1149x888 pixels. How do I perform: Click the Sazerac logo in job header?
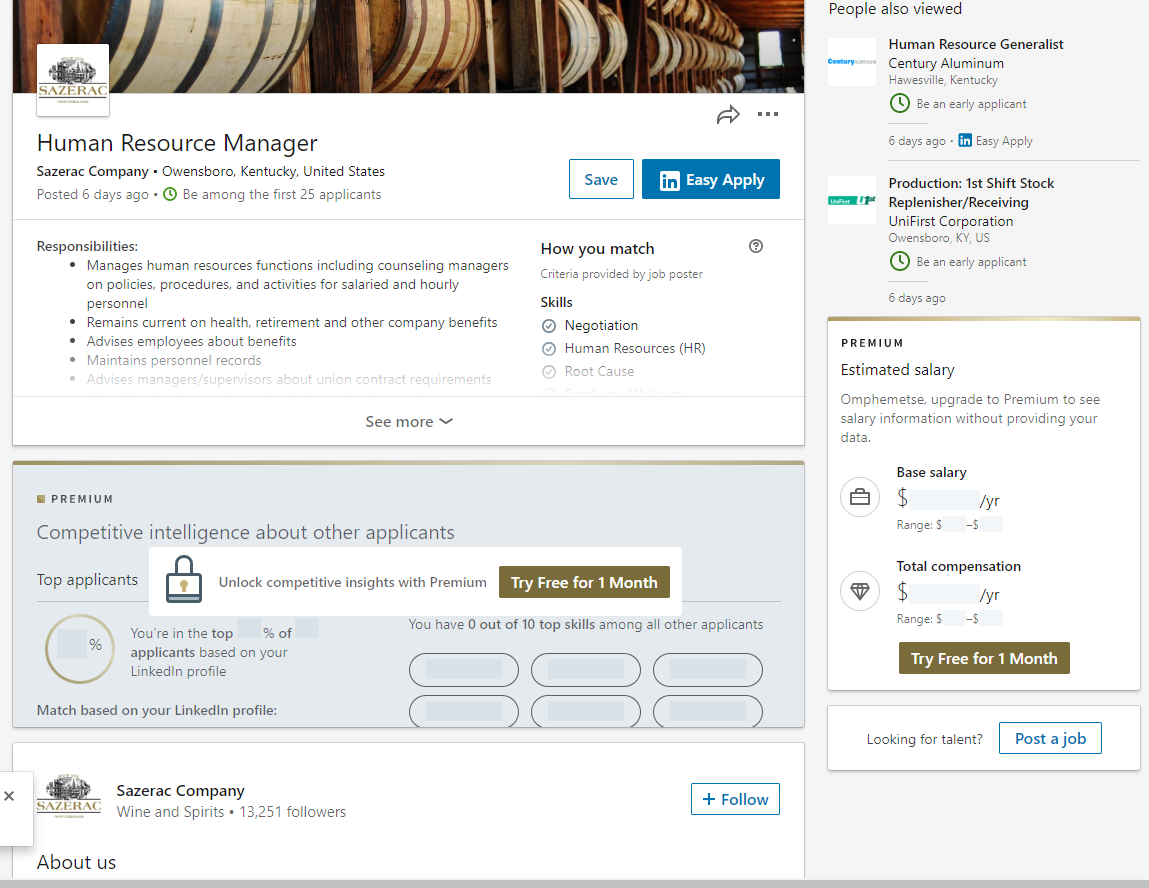pyautogui.click(x=73, y=80)
